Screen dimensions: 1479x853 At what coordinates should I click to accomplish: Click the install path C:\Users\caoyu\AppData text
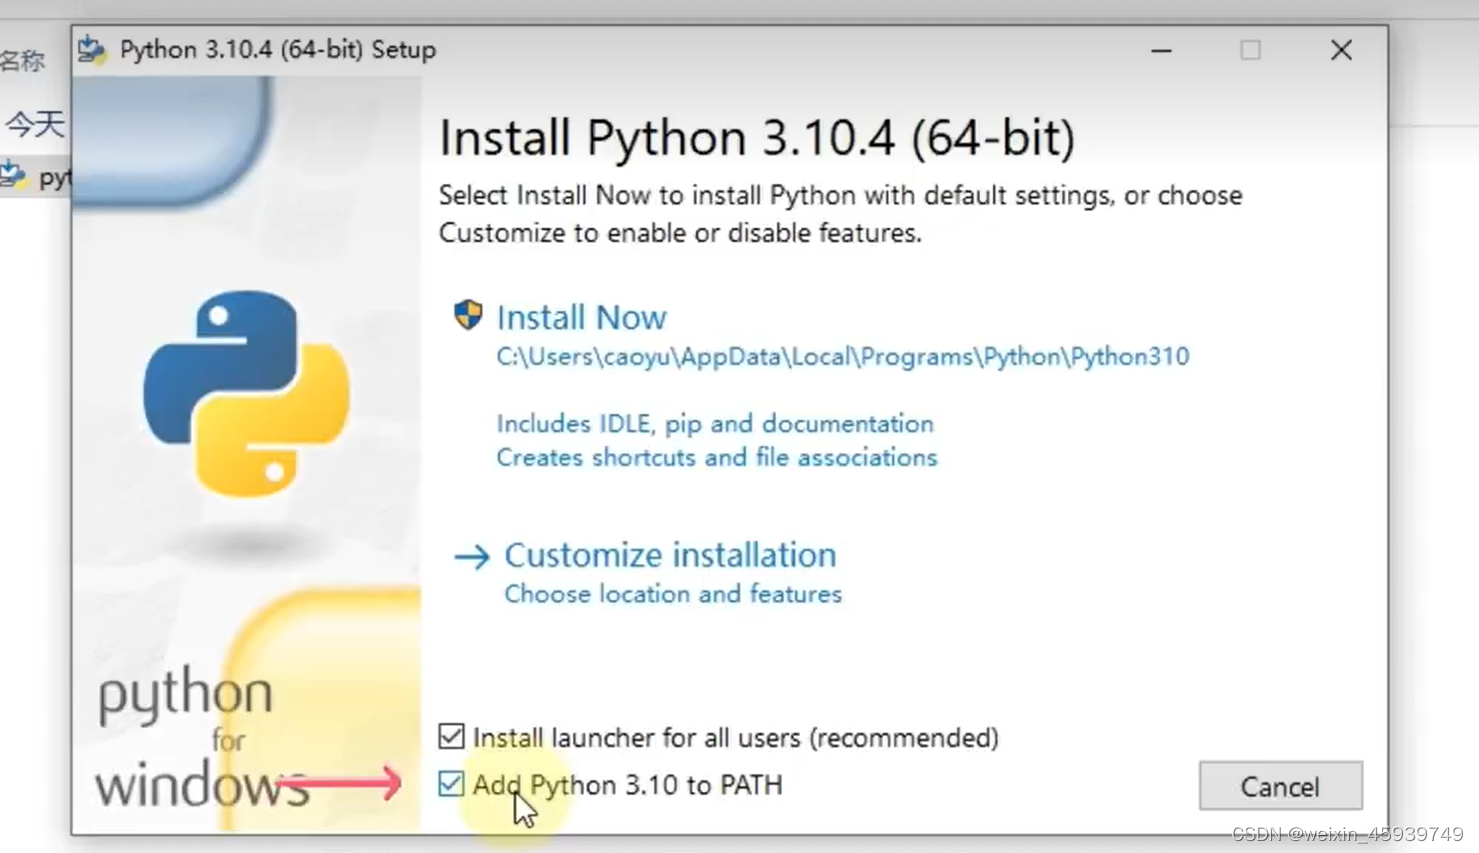pos(842,357)
